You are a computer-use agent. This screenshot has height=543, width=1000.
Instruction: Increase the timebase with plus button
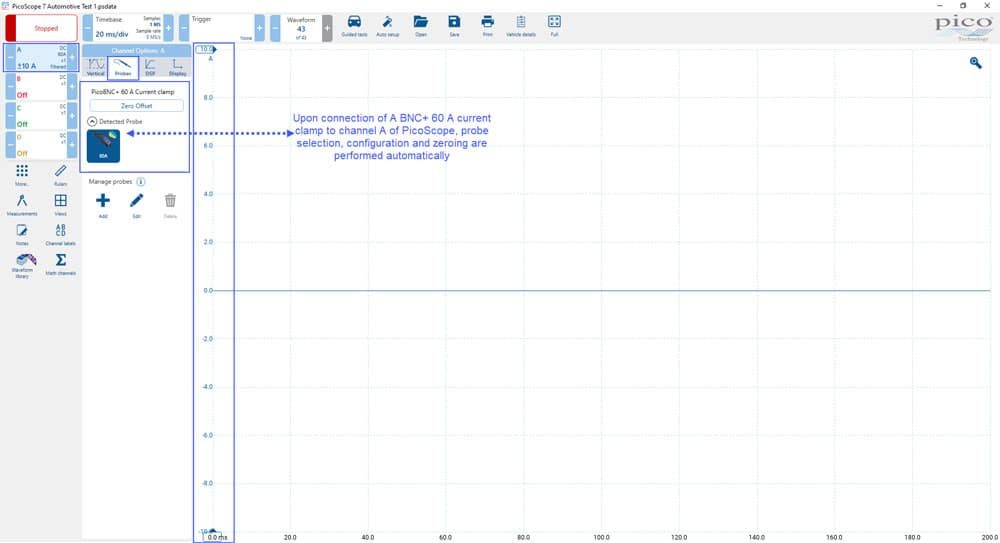point(168,28)
